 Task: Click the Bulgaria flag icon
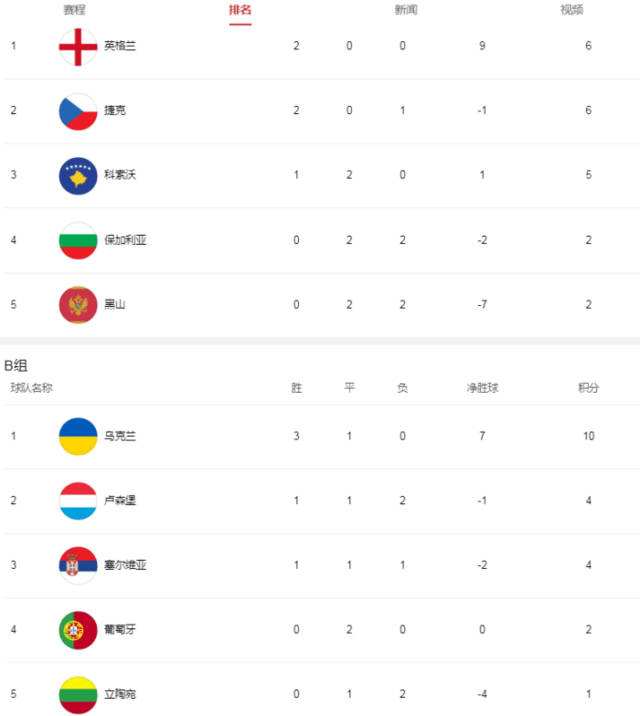tap(78, 241)
